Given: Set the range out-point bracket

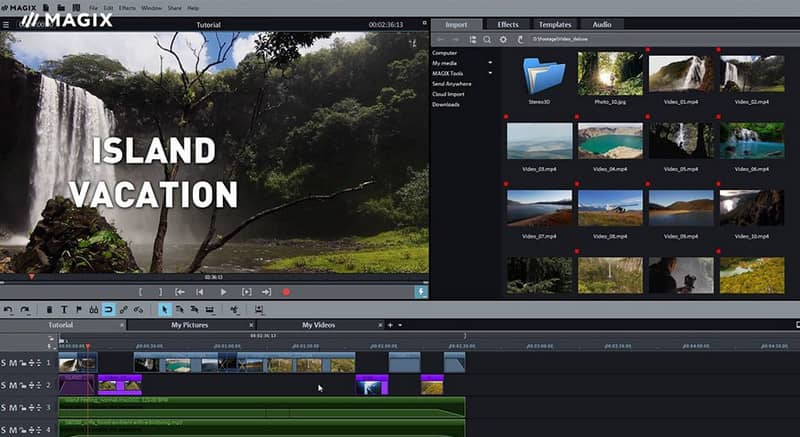Looking at the screenshot, I should click(x=160, y=292).
